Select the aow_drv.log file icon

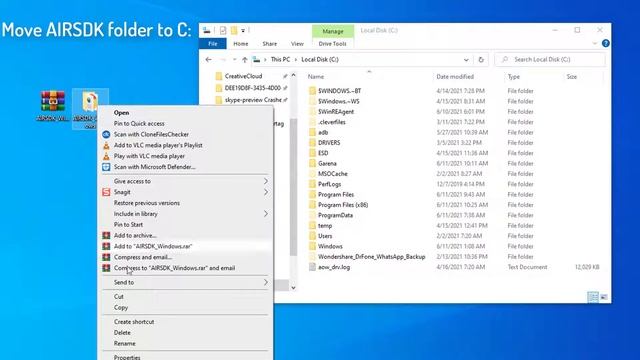(312, 267)
